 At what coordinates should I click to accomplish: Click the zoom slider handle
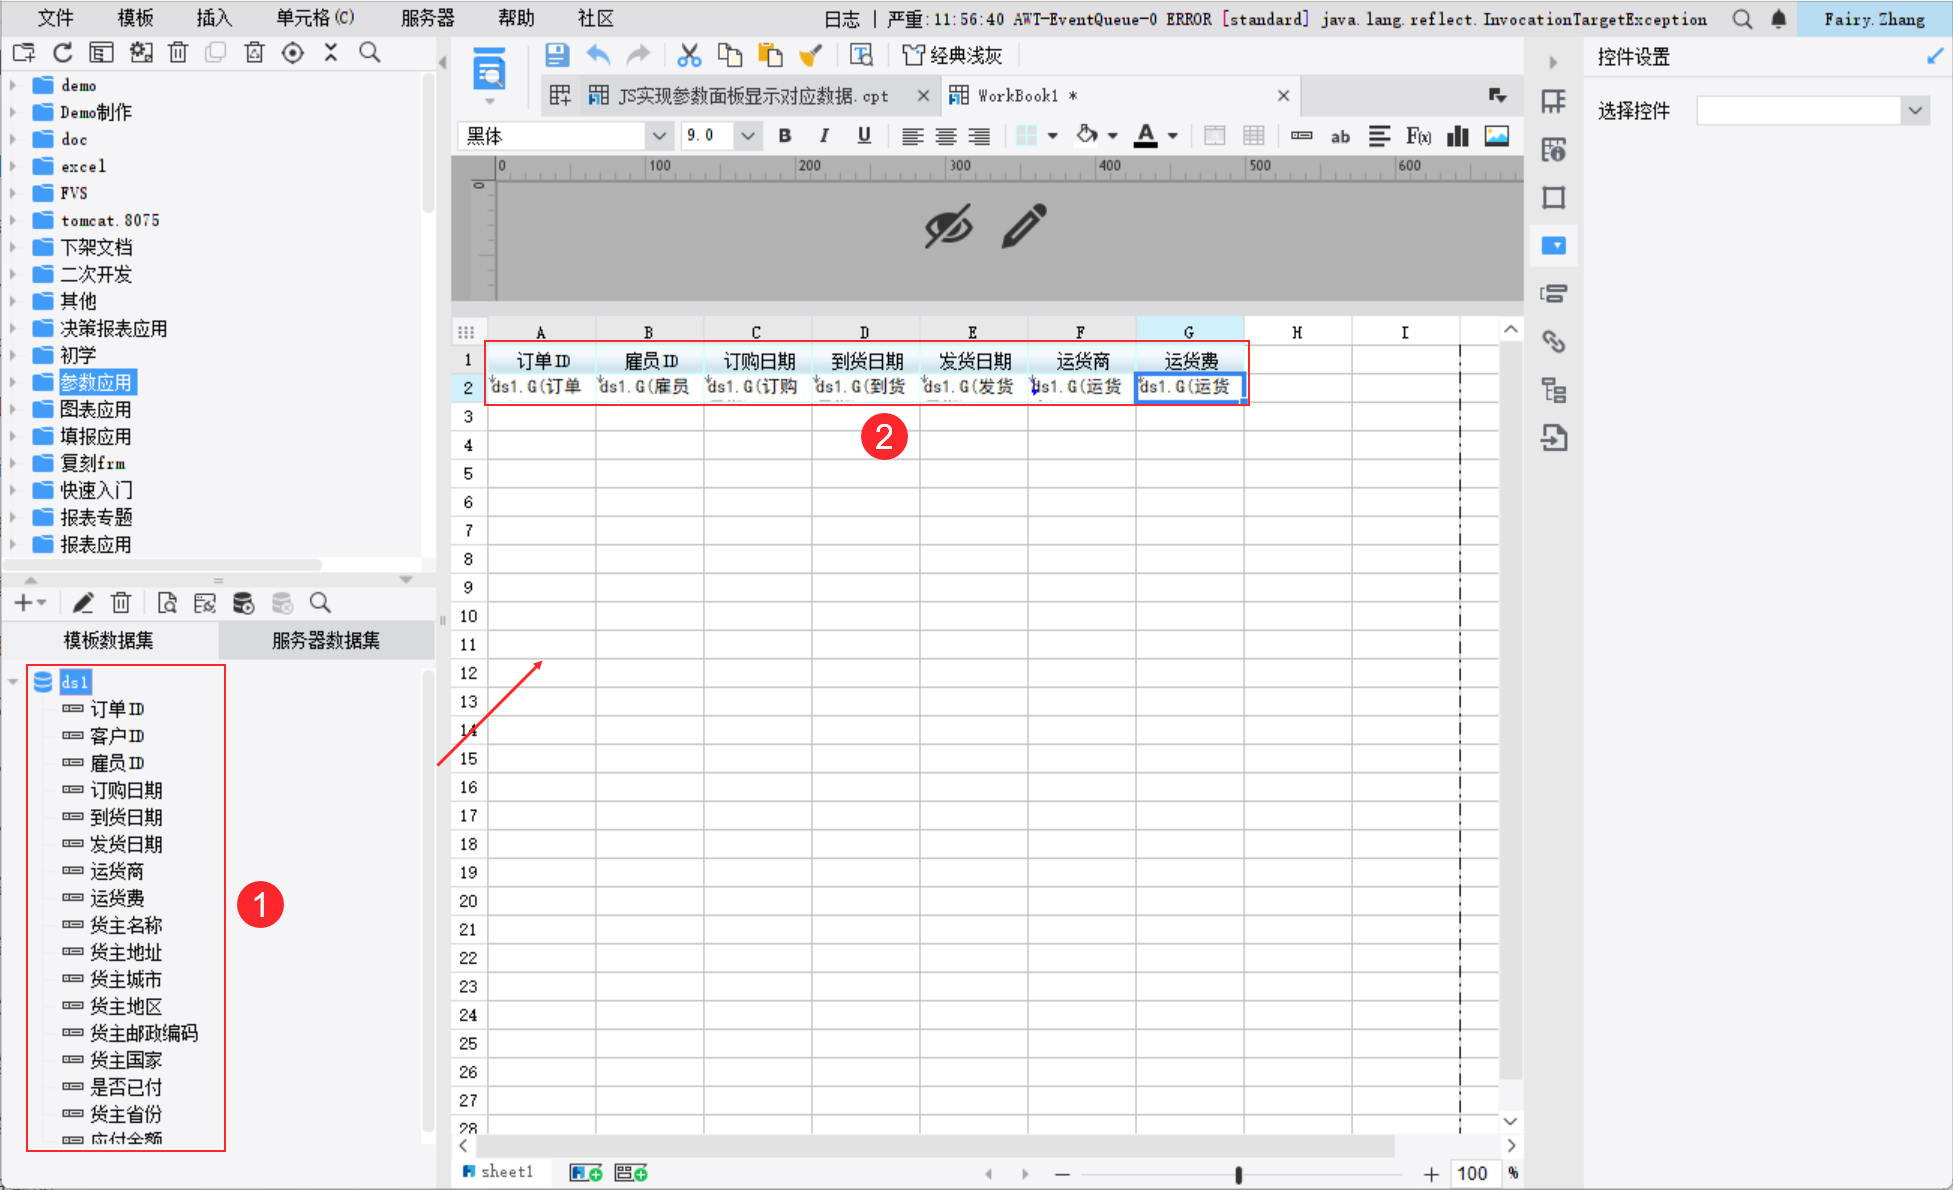click(x=1238, y=1174)
